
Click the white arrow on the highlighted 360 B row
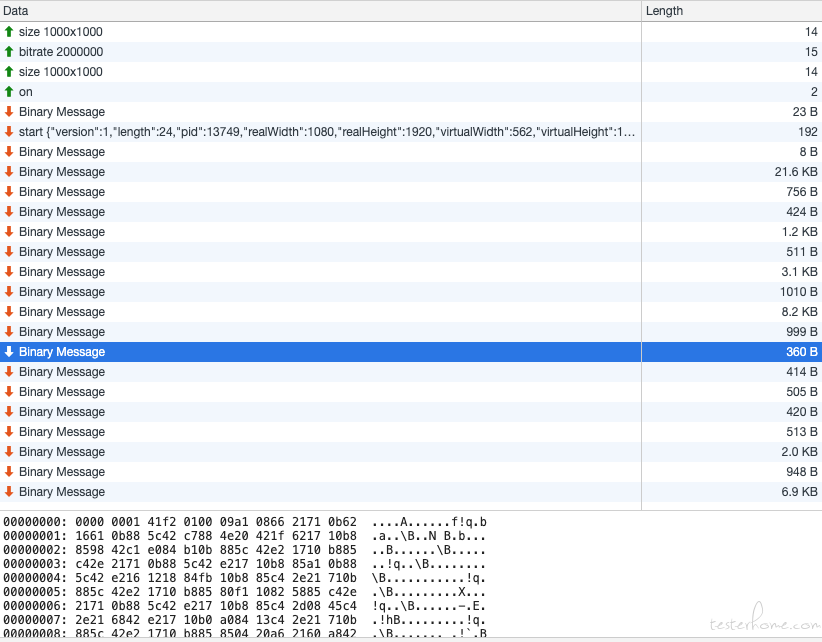(x=9, y=352)
